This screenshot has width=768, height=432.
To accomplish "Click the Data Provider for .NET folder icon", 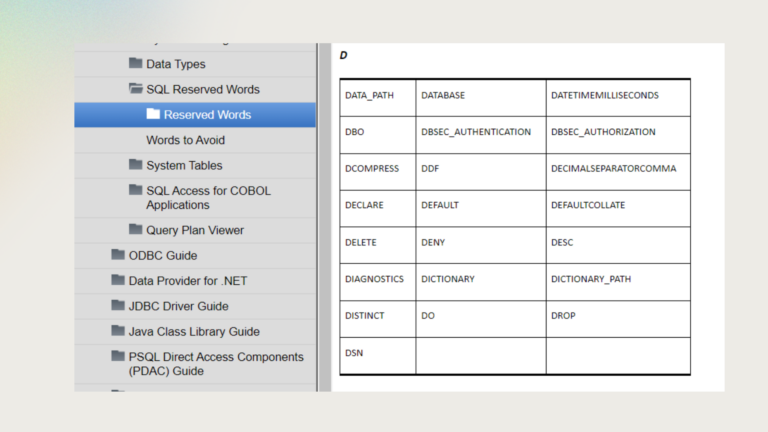I will (119, 281).
